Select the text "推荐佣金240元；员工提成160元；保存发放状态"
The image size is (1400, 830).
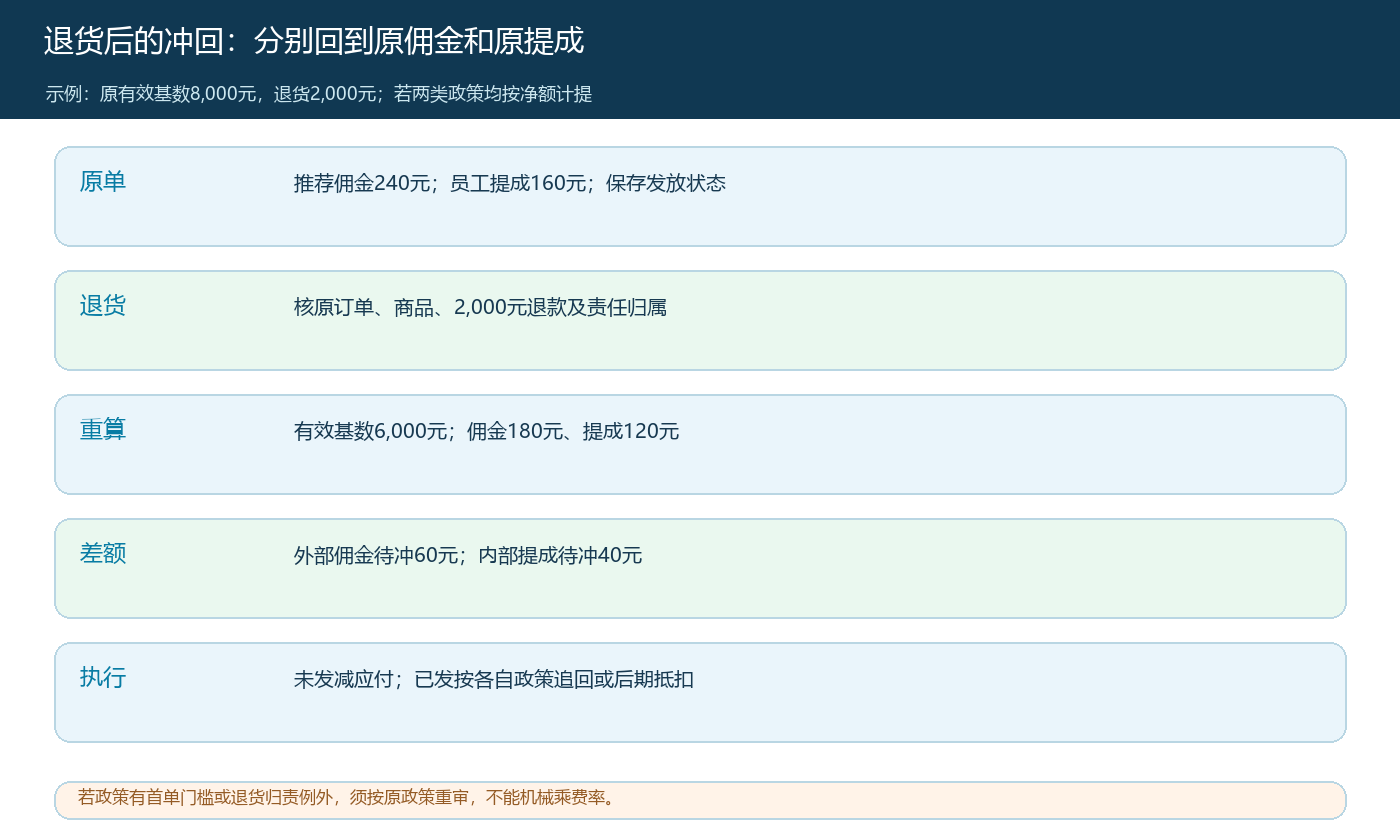tap(510, 183)
